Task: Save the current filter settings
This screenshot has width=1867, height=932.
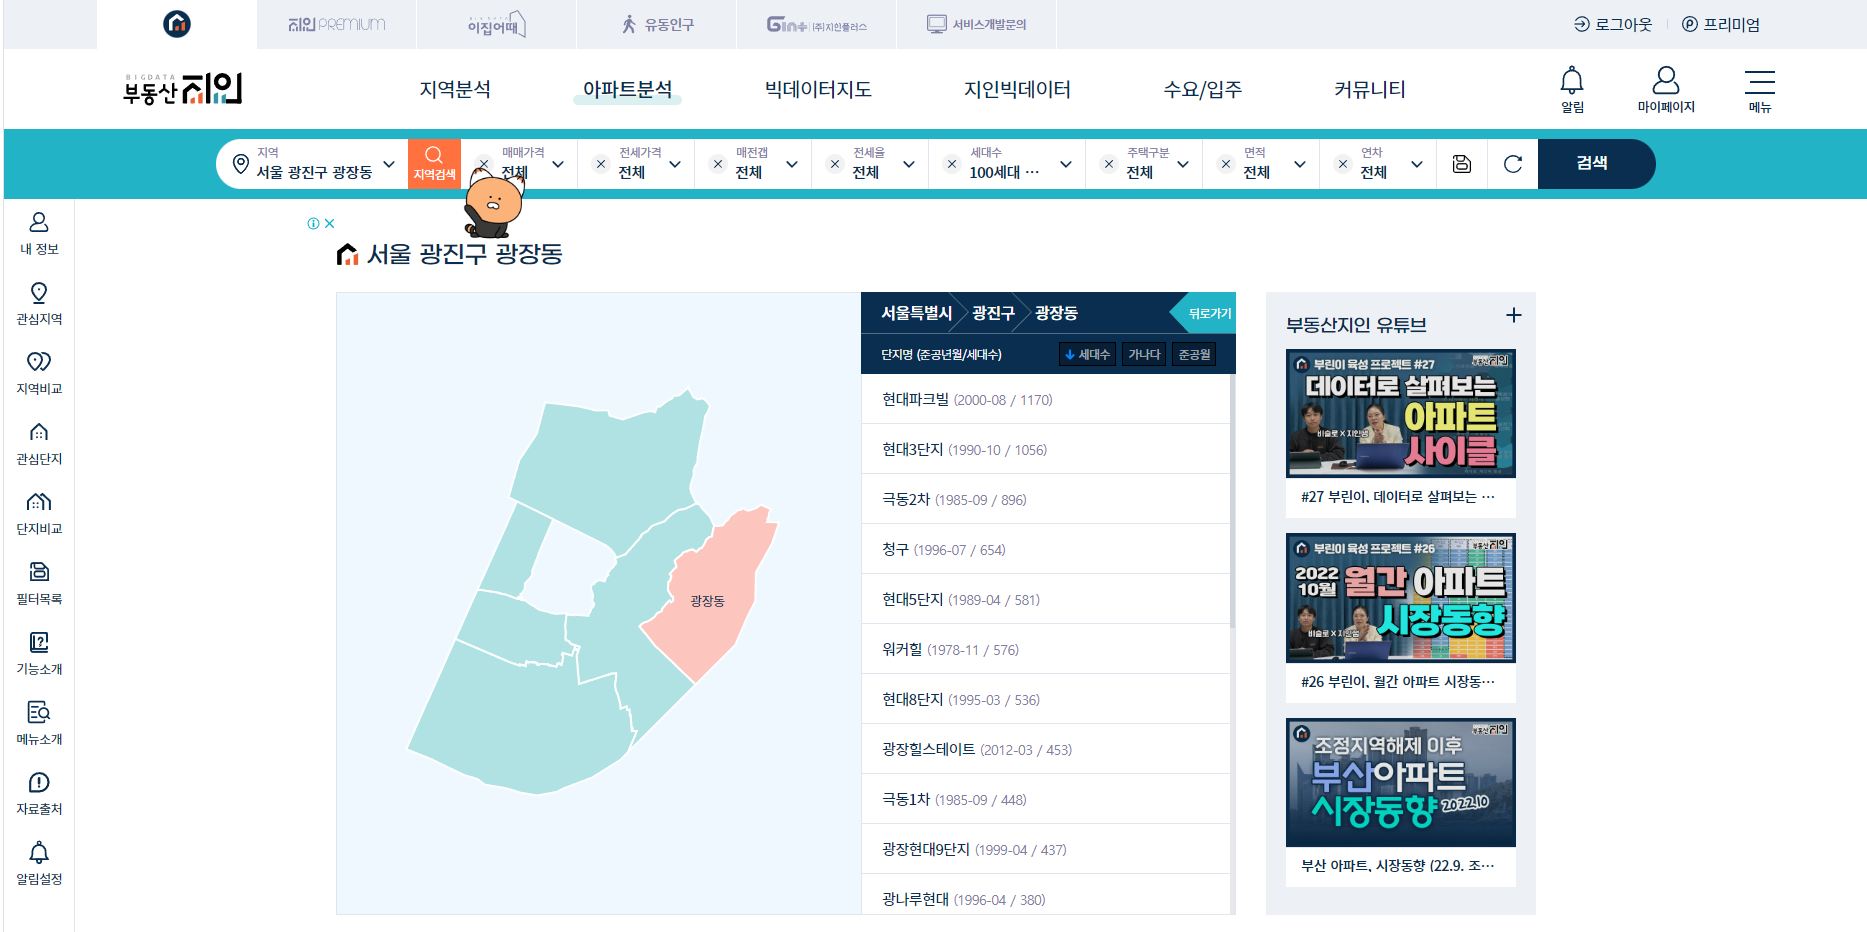Action: [1461, 163]
